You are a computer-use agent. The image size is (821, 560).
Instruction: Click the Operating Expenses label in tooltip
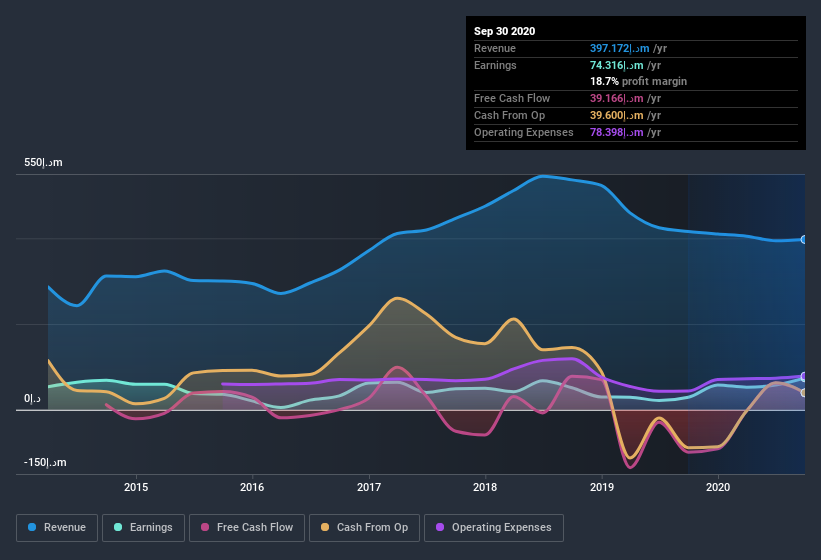523,132
